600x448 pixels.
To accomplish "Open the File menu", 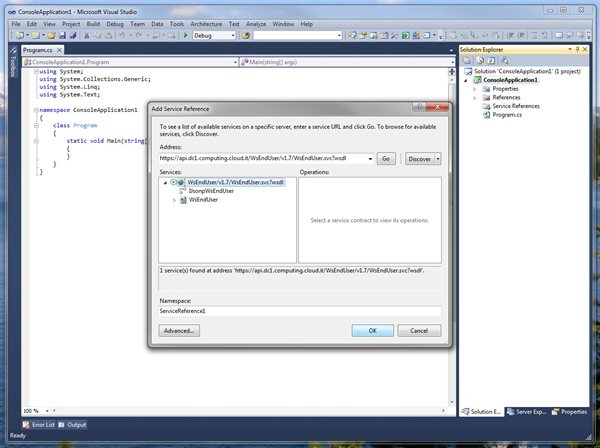I will click(x=16, y=24).
